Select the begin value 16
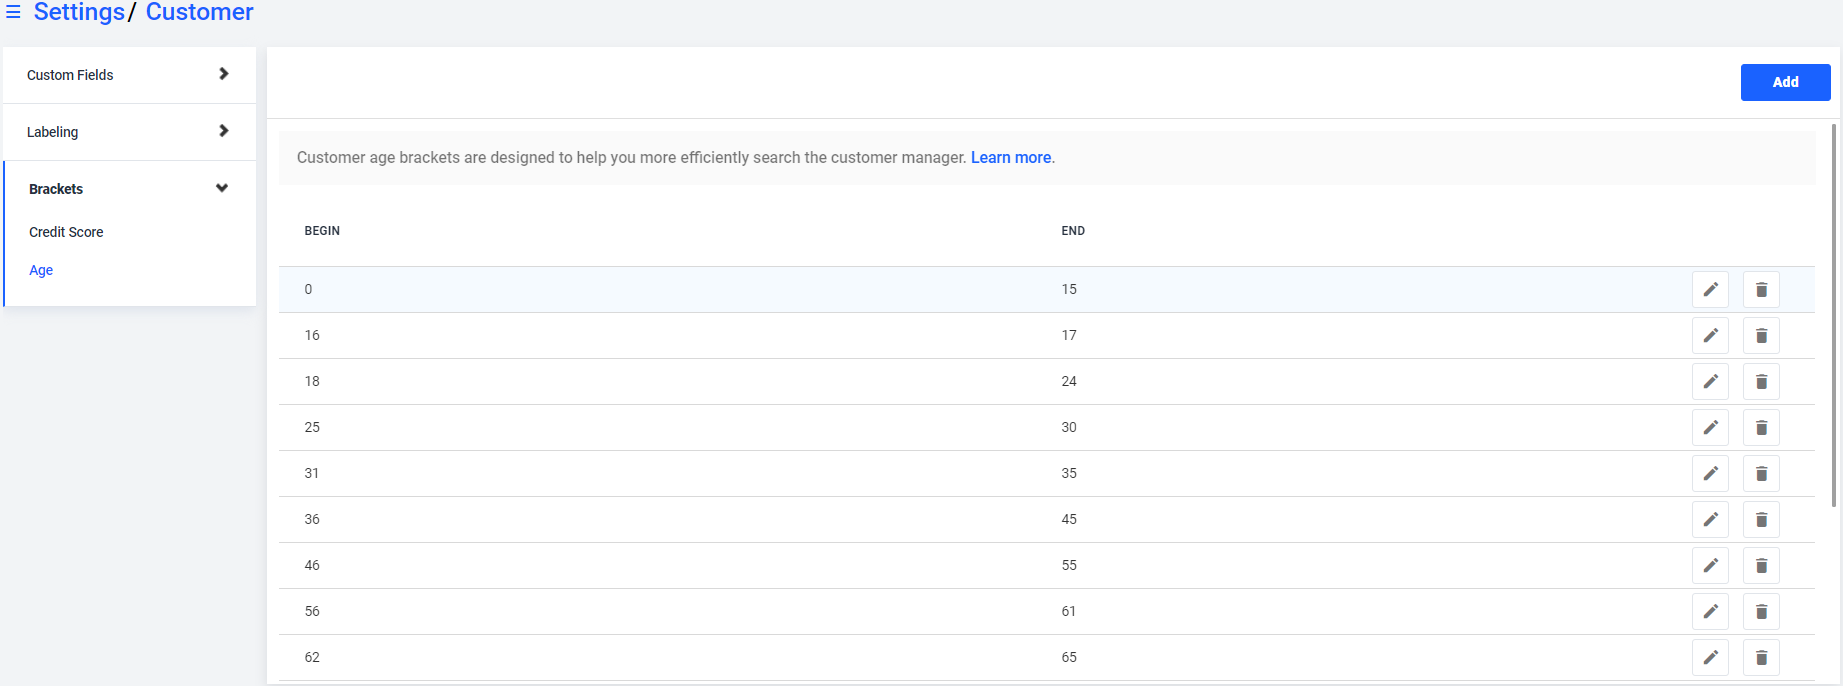The width and height of the screenshot is (1843, 686). click(312, 336)
